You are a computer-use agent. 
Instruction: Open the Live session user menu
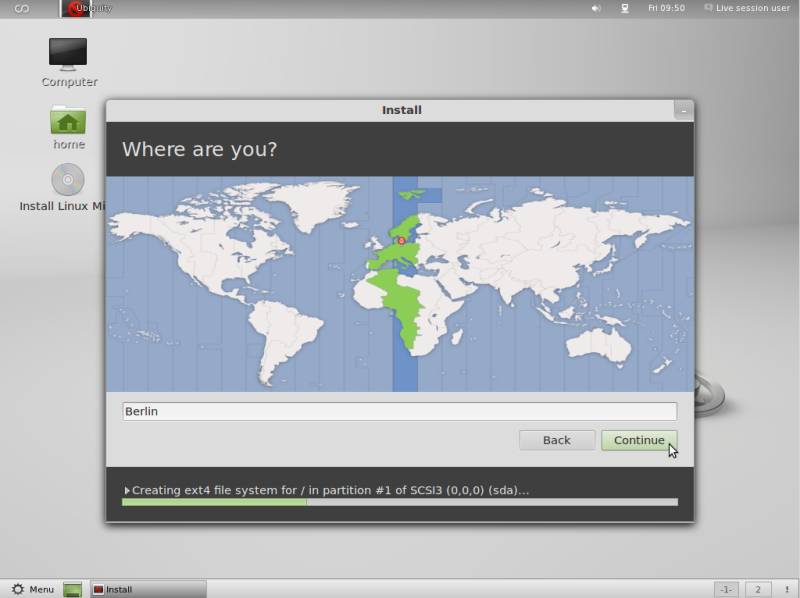[x=746, y=8]
